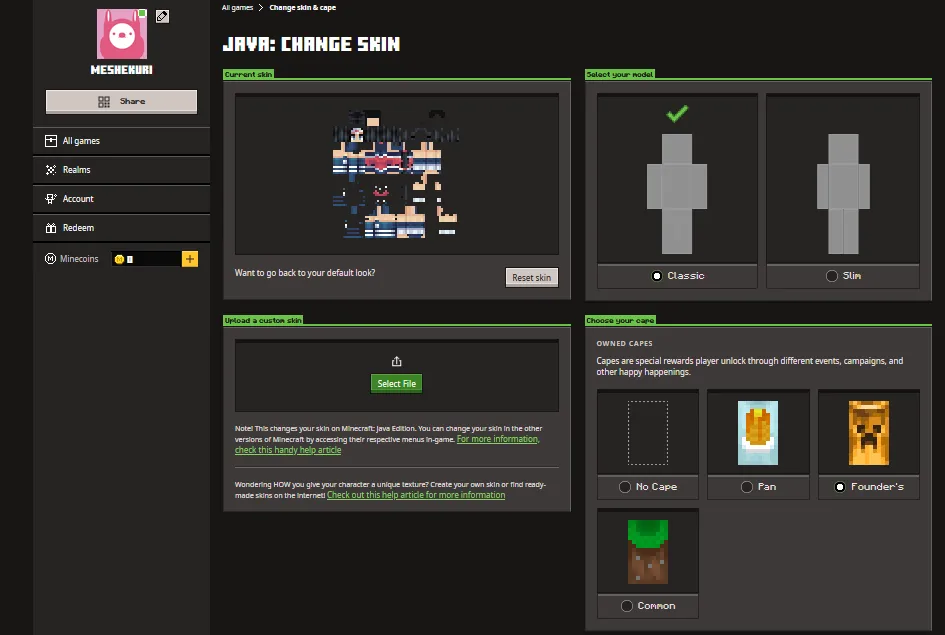Click the Common grass block cape thumbnail
Viewport: 945px width, 635px height.
648,552
